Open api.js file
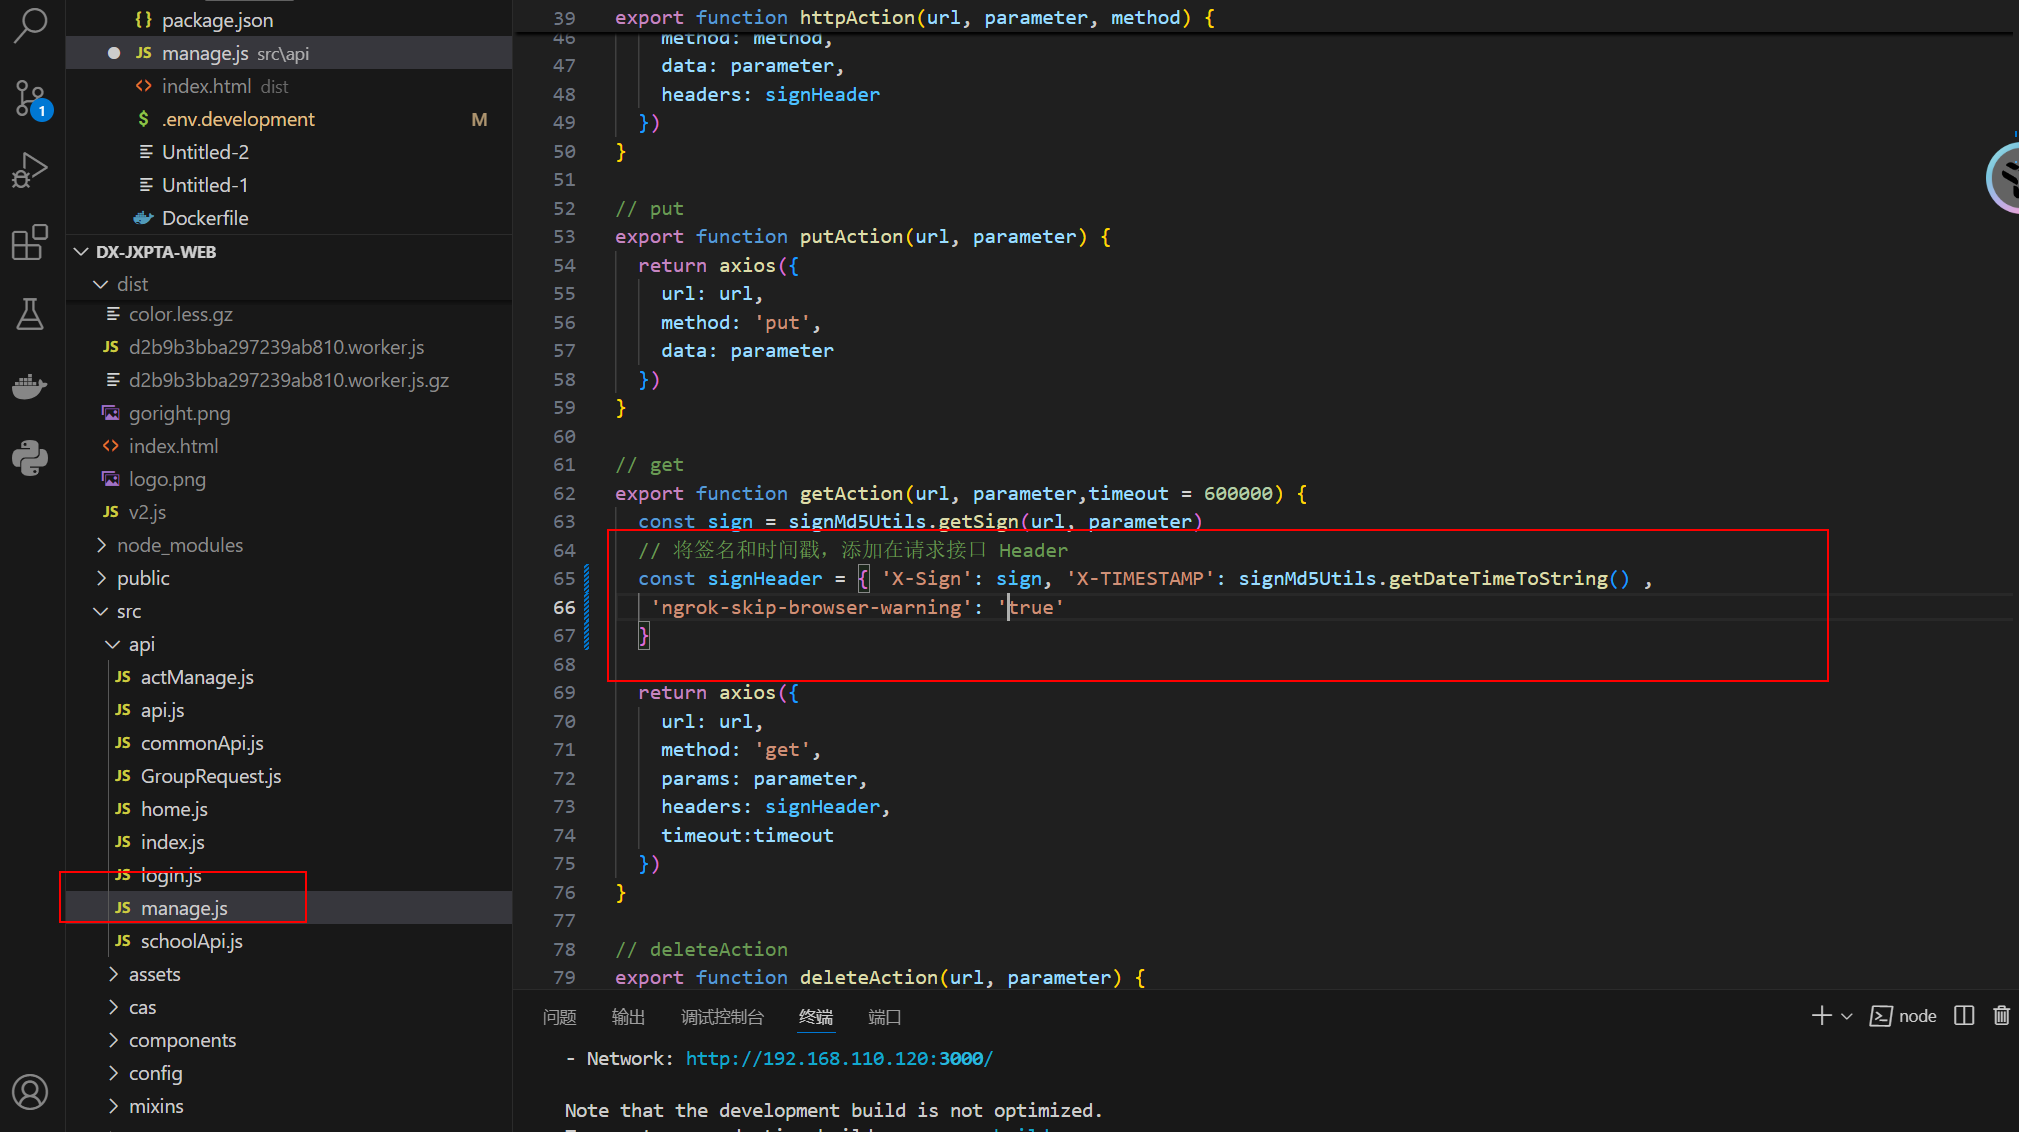The width and height of the screenshot is (2019, 1132). (289, 710)
